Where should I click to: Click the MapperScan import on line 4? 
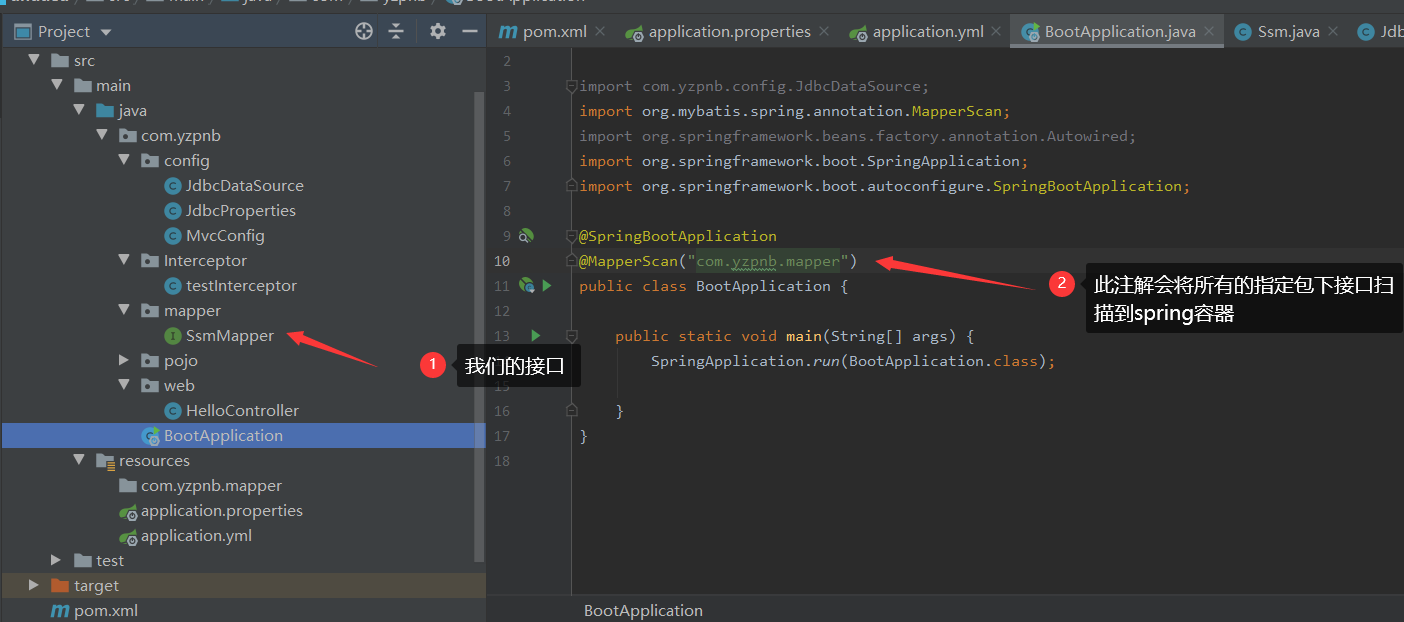(x=795, y=111)
